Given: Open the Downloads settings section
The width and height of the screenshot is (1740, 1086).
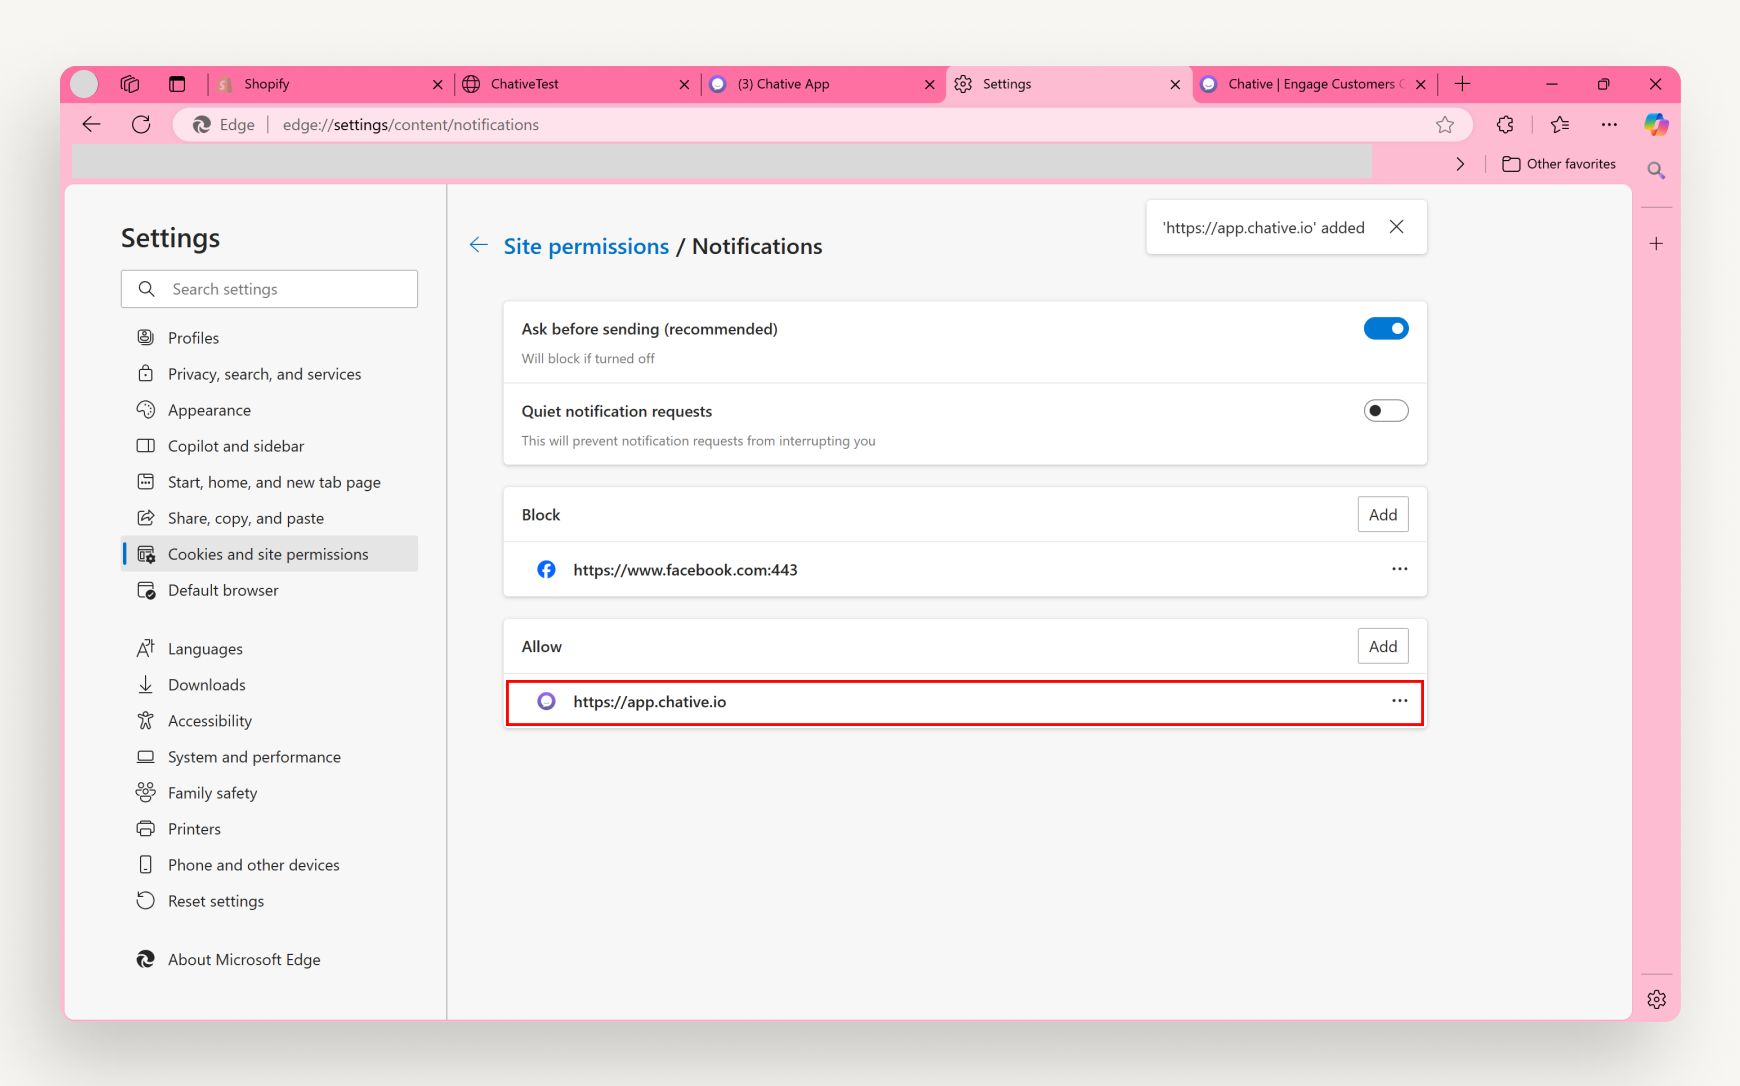Looking at the screenshot, I should tap(205, 684).
